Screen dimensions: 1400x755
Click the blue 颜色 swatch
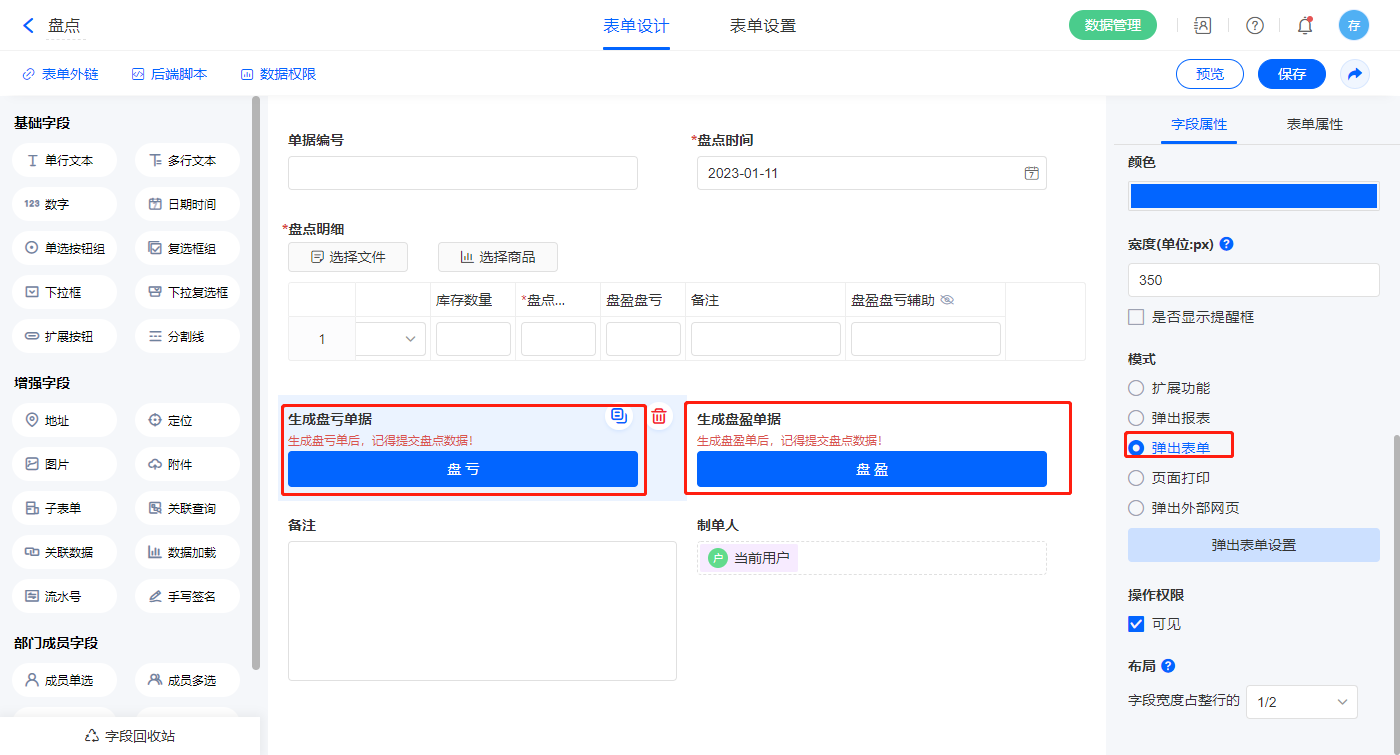(x=1253, y=196)
